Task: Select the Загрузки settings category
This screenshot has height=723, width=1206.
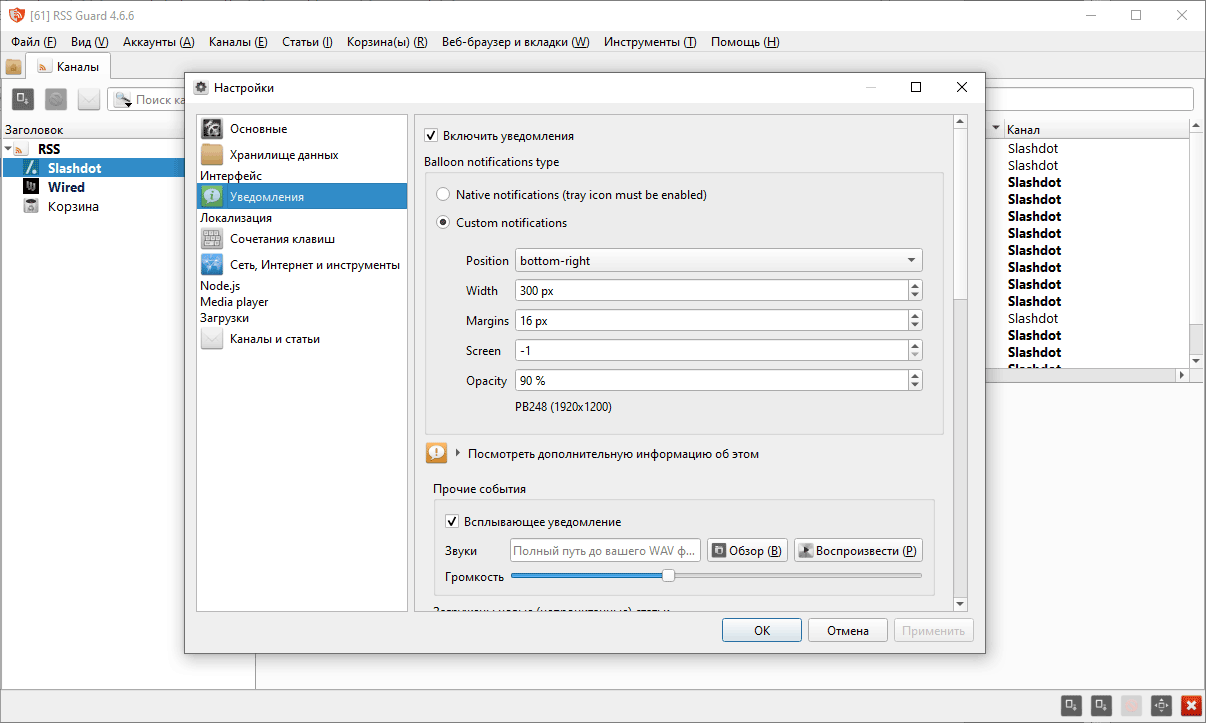Action: tap(225, 318)
